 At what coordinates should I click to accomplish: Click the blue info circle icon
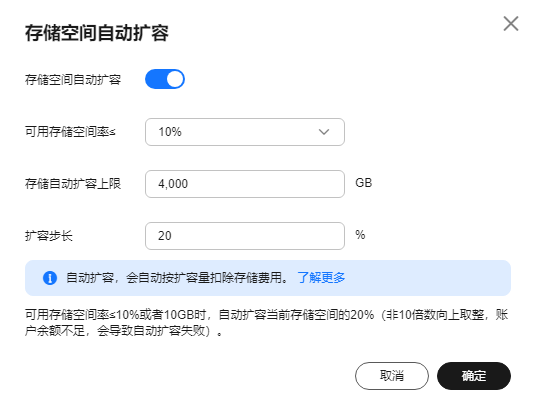click(x=50, y=278)
